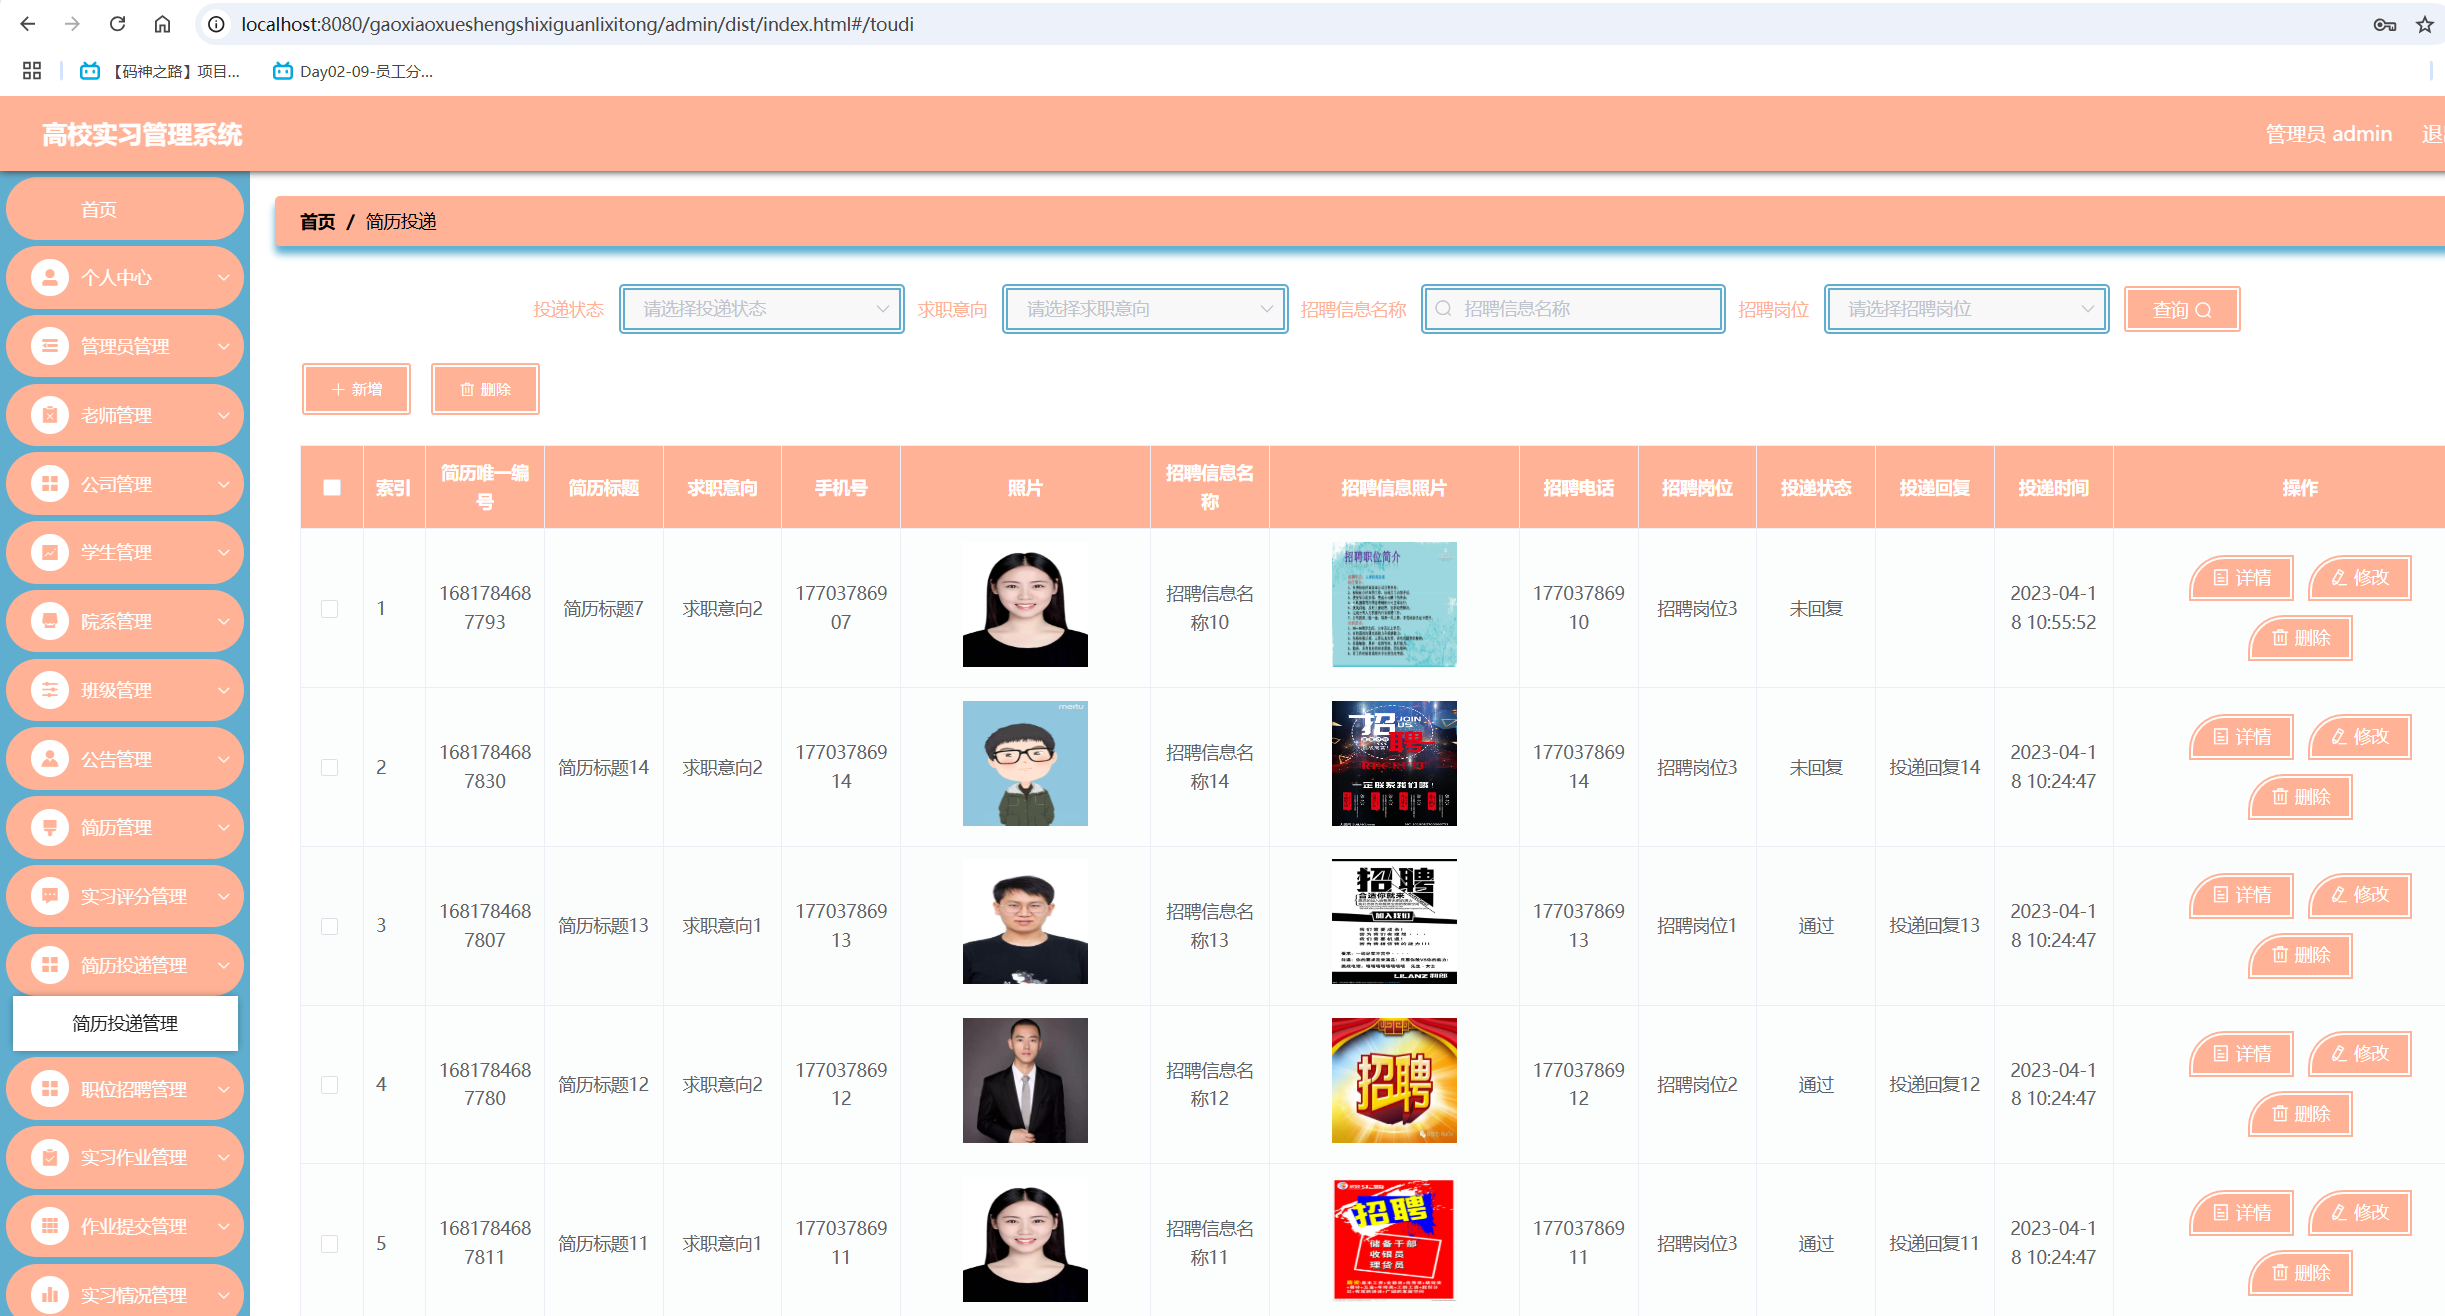Reload the page with the refresh icon
2445x1316 pixels.
pyautogui.click(x=117, y=24)
